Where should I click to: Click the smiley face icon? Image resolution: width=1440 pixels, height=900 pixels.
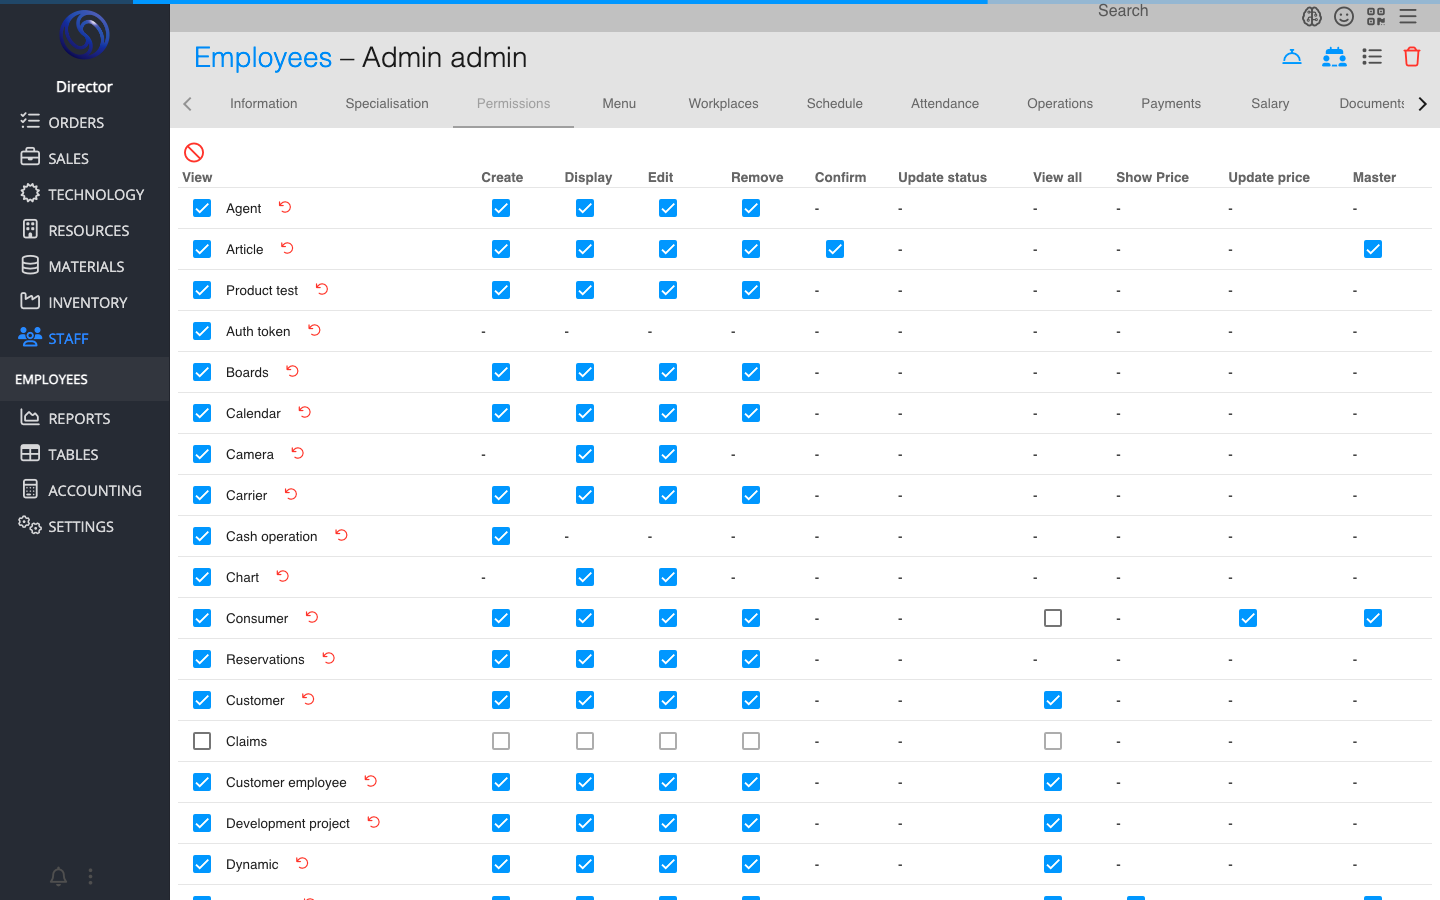[1344, 16]
